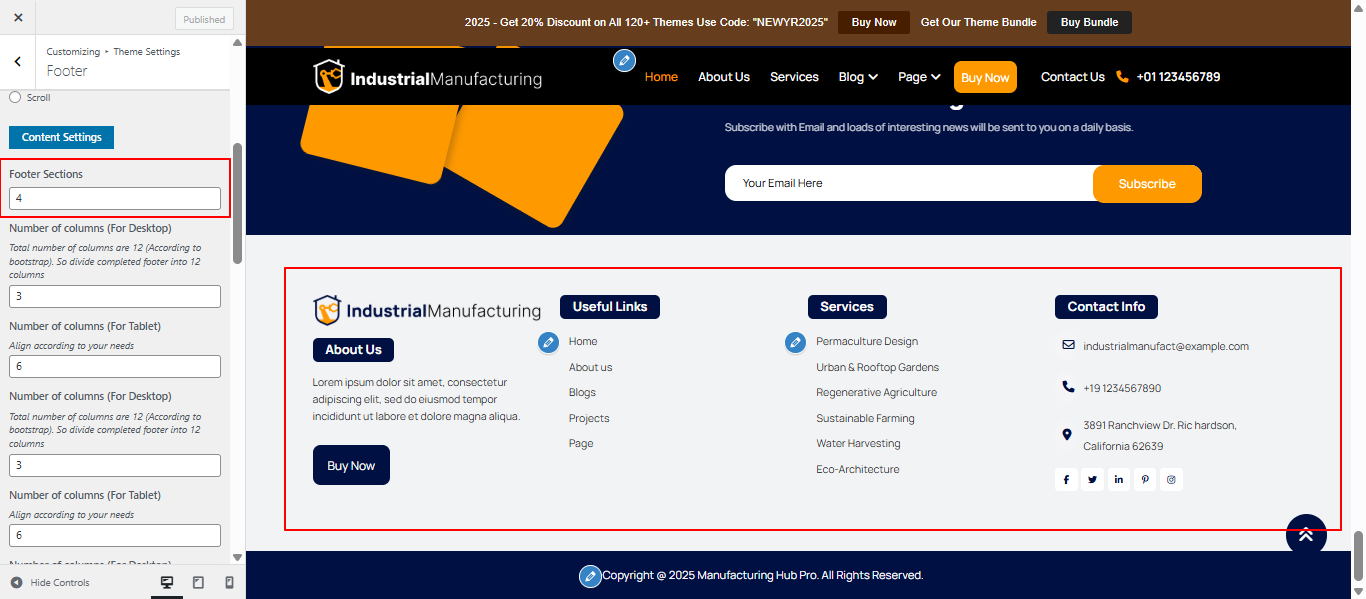The height and width of the screenshot is (599, 1366).
Task: Click the edit pencil next to Useful Links list
Action: (x=548, y=343)
